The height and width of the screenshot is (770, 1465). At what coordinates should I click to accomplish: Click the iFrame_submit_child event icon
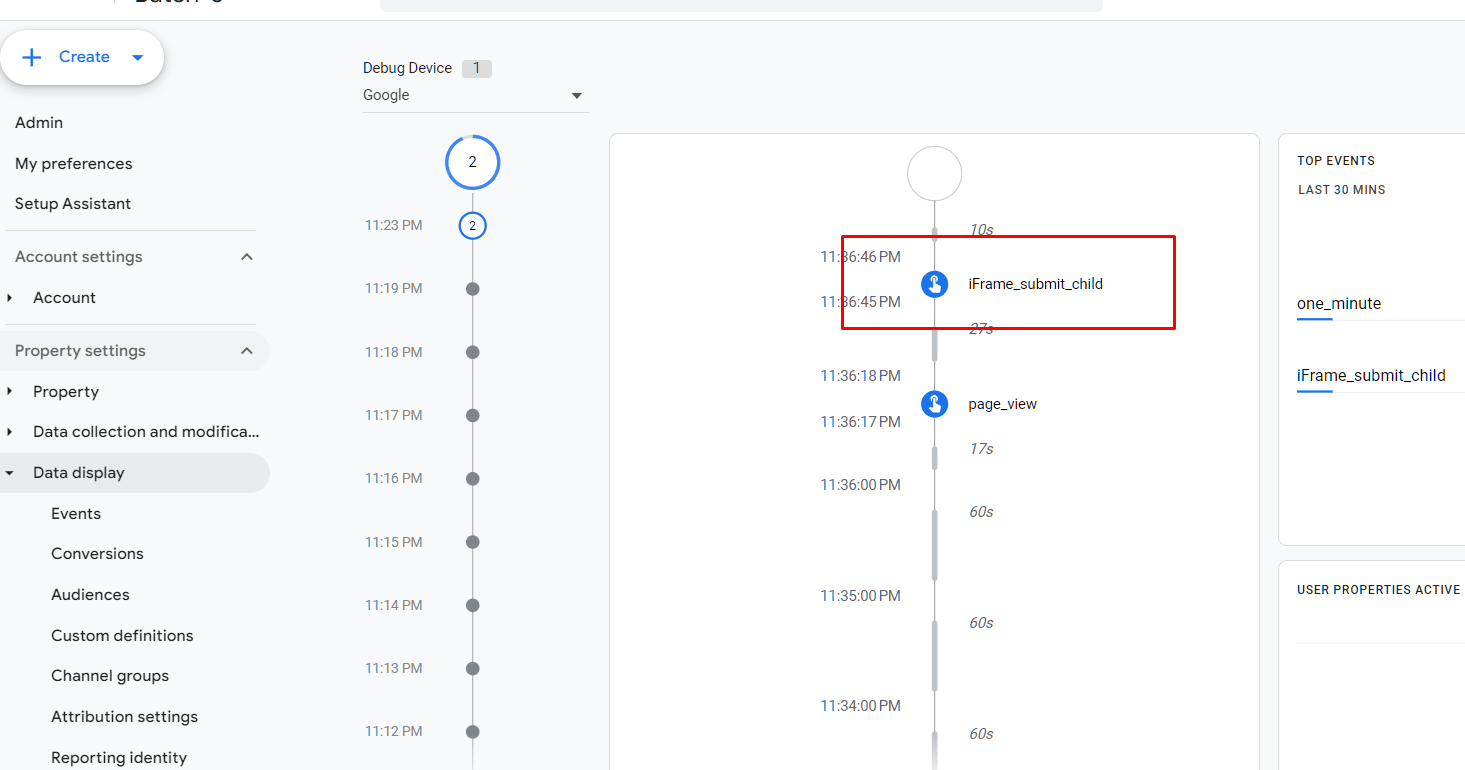(934, 284)
